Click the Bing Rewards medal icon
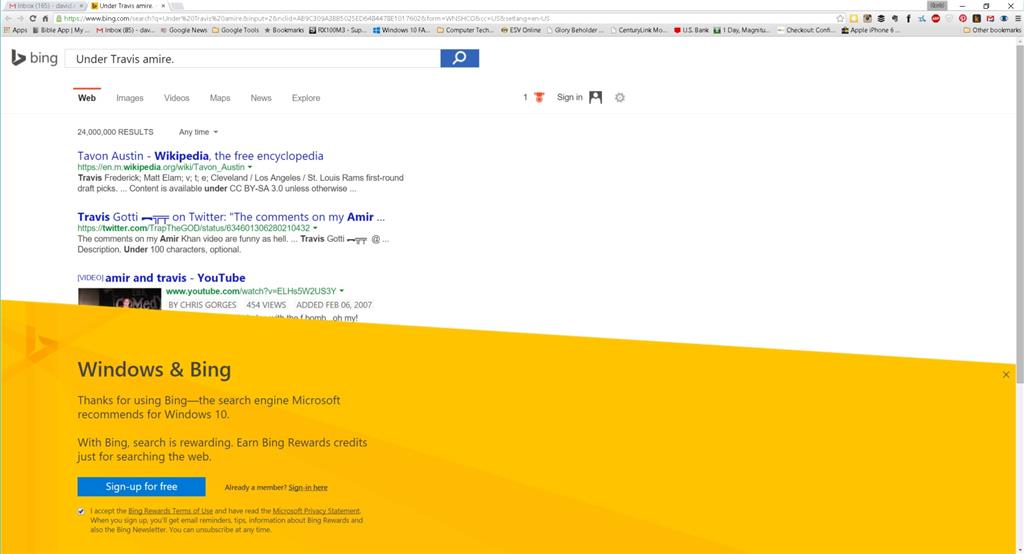1024x554 pixels. pyautogui.click(x=539, y=97)
